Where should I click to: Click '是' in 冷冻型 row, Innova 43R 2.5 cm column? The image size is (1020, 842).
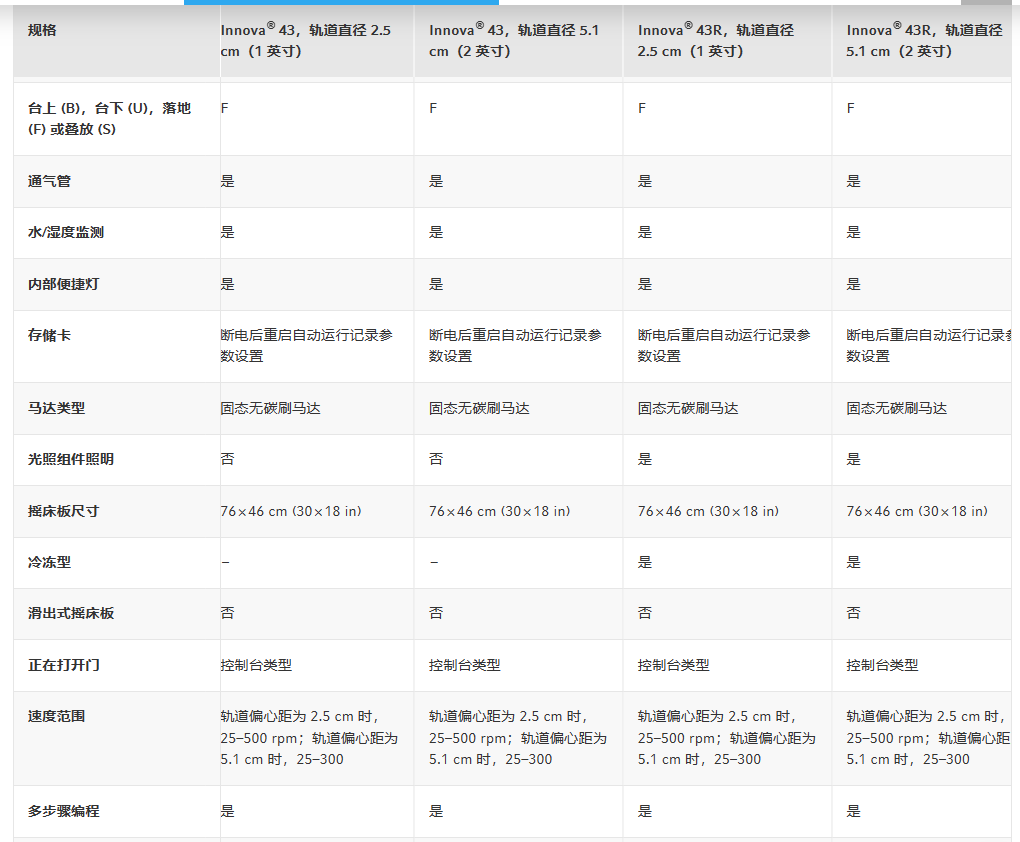pos(645,562)
